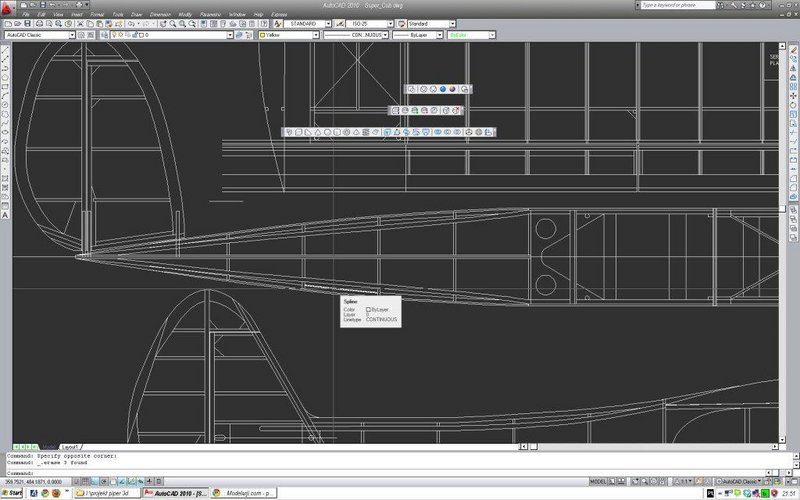Click the yellow color swatch in color control
The image size is (800, 500).
coord(262,35)
